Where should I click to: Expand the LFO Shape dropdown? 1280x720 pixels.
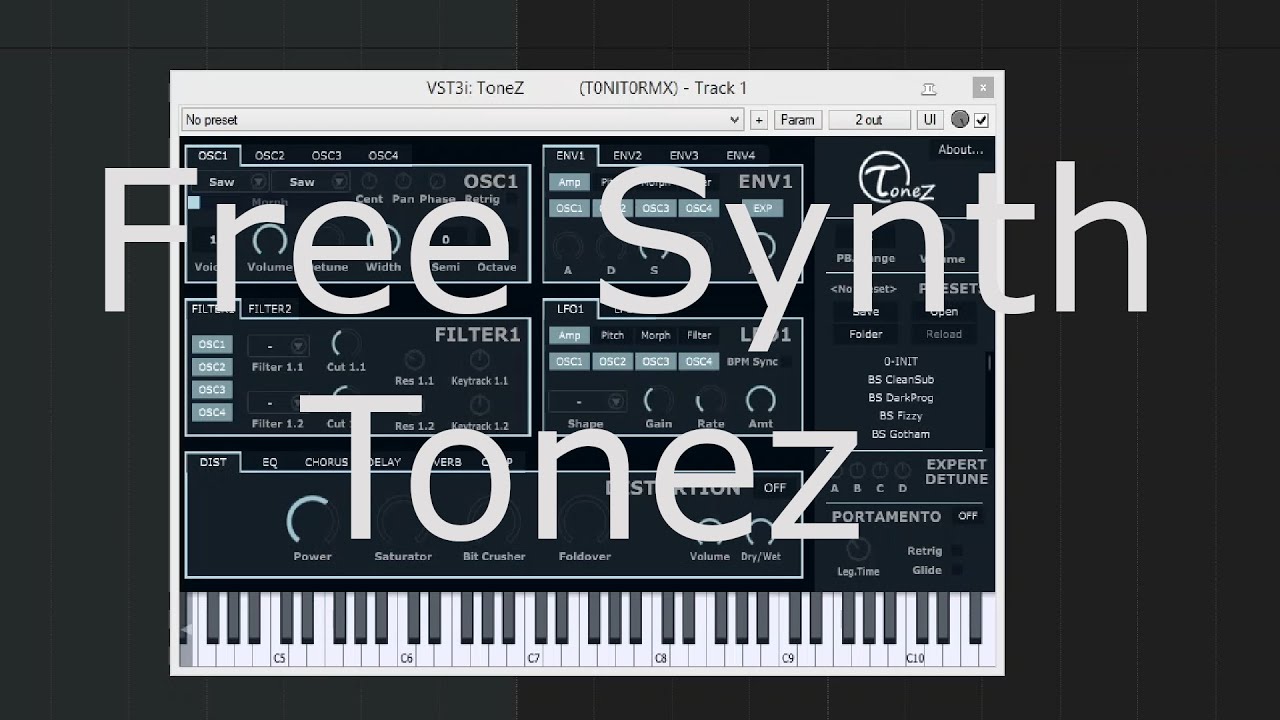point(616,401)
